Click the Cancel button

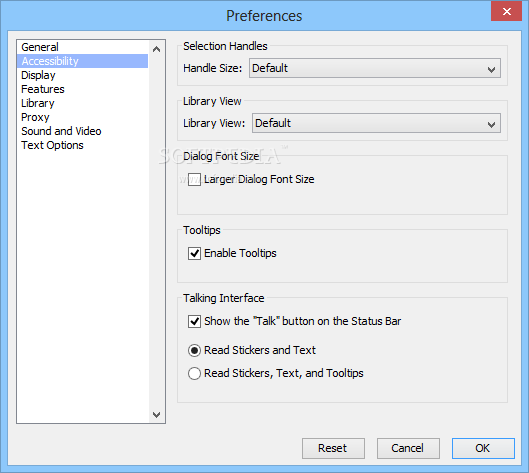pos(408,448)
